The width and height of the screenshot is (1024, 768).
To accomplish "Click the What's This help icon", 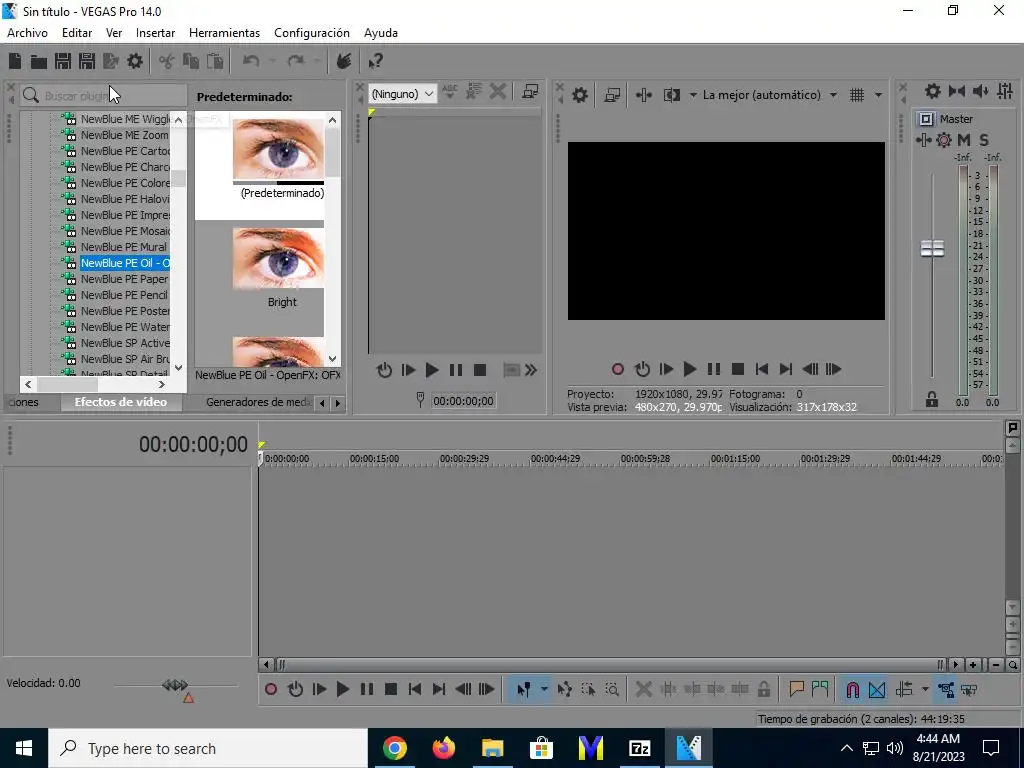I will click(x=376, y=61).
